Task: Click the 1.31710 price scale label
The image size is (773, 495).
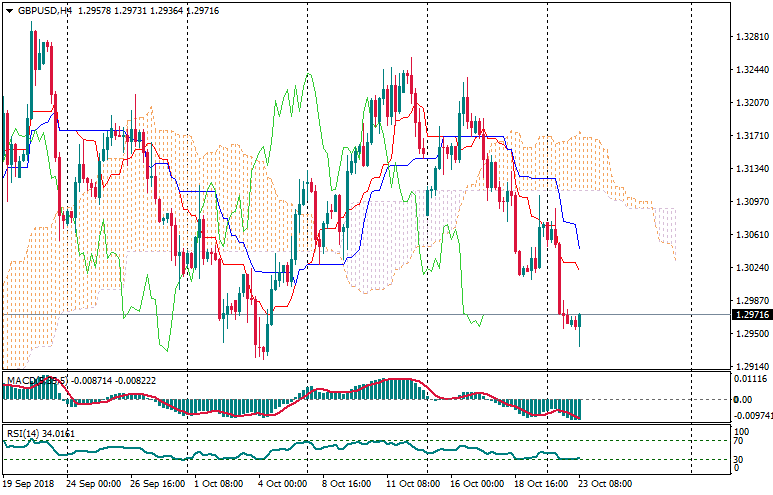Action: 750,136
